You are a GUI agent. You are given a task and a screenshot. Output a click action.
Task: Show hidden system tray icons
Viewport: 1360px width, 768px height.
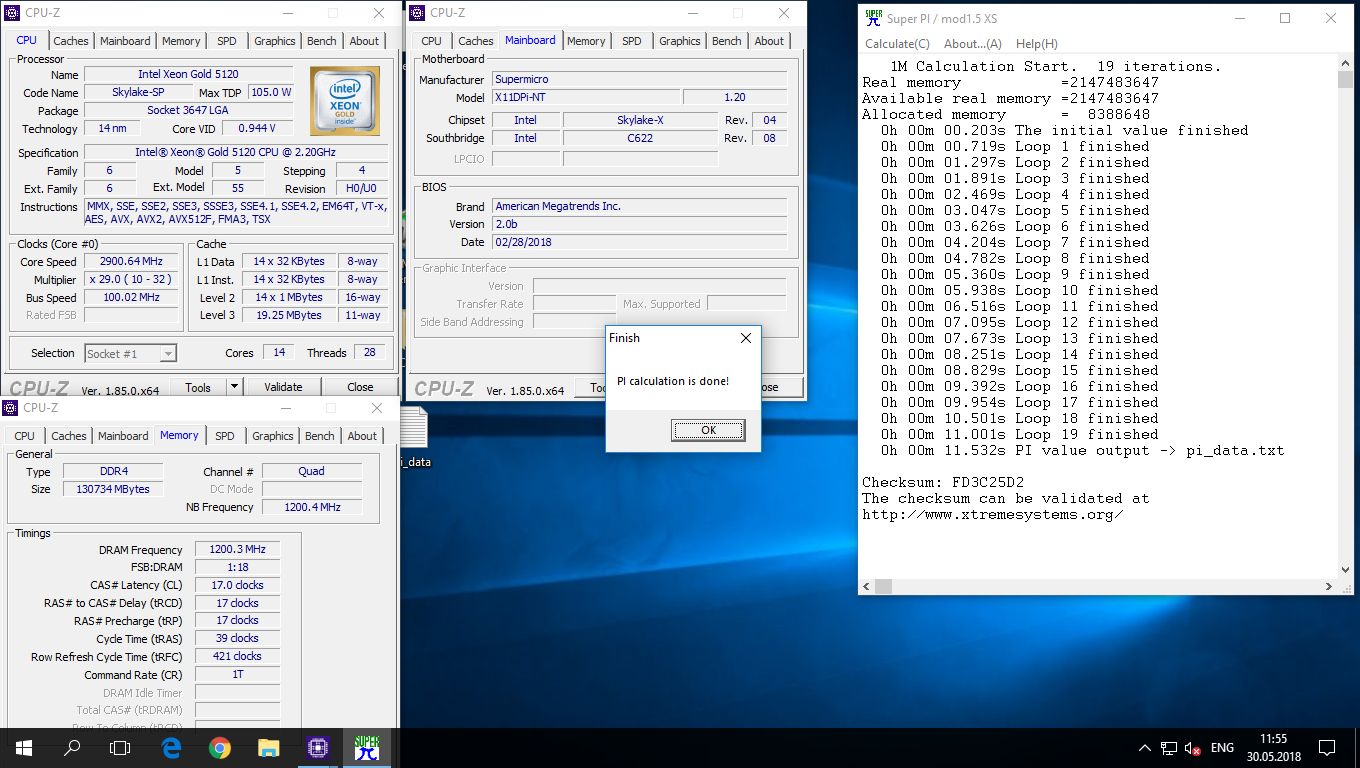point(1145,748)
